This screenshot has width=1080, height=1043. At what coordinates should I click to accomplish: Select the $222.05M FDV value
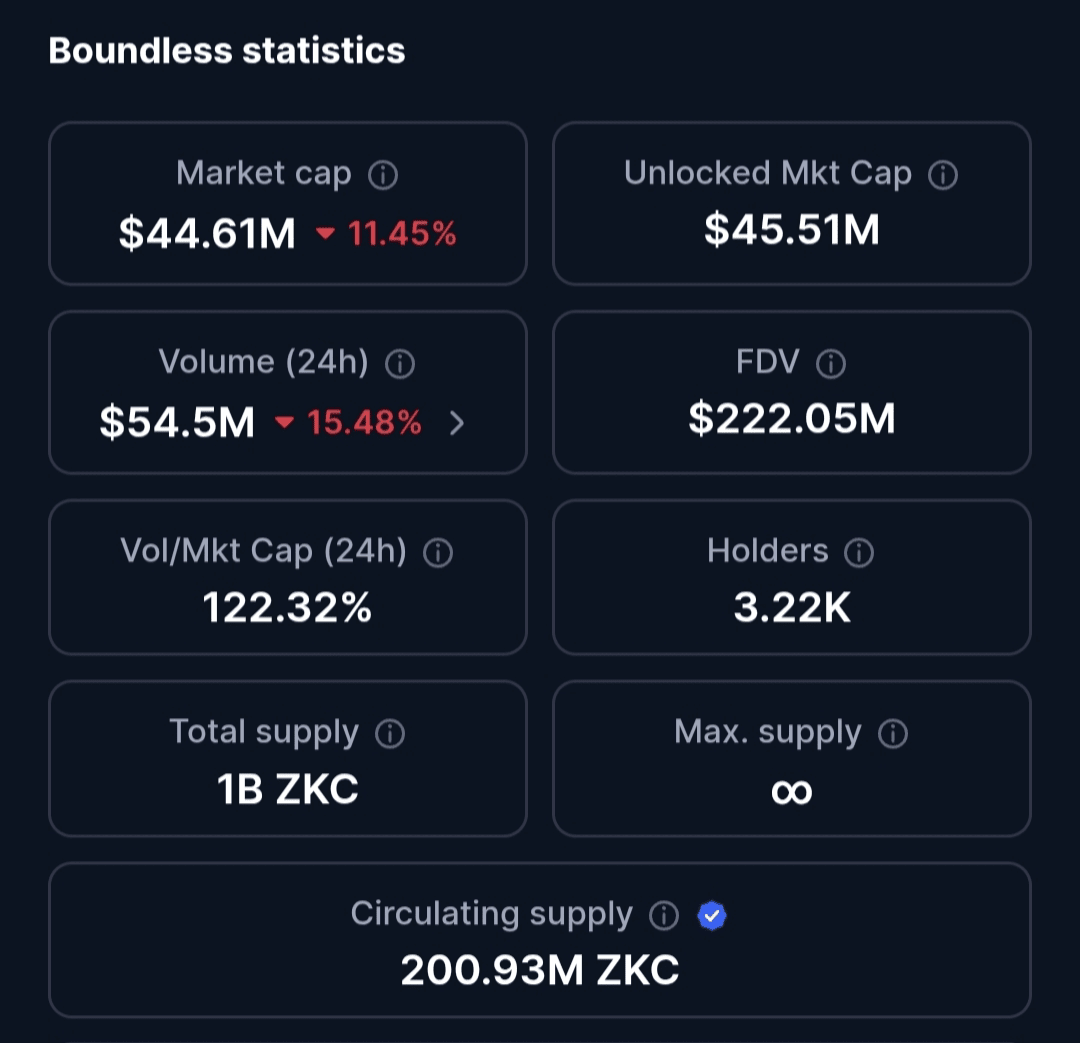pos(792,419)
